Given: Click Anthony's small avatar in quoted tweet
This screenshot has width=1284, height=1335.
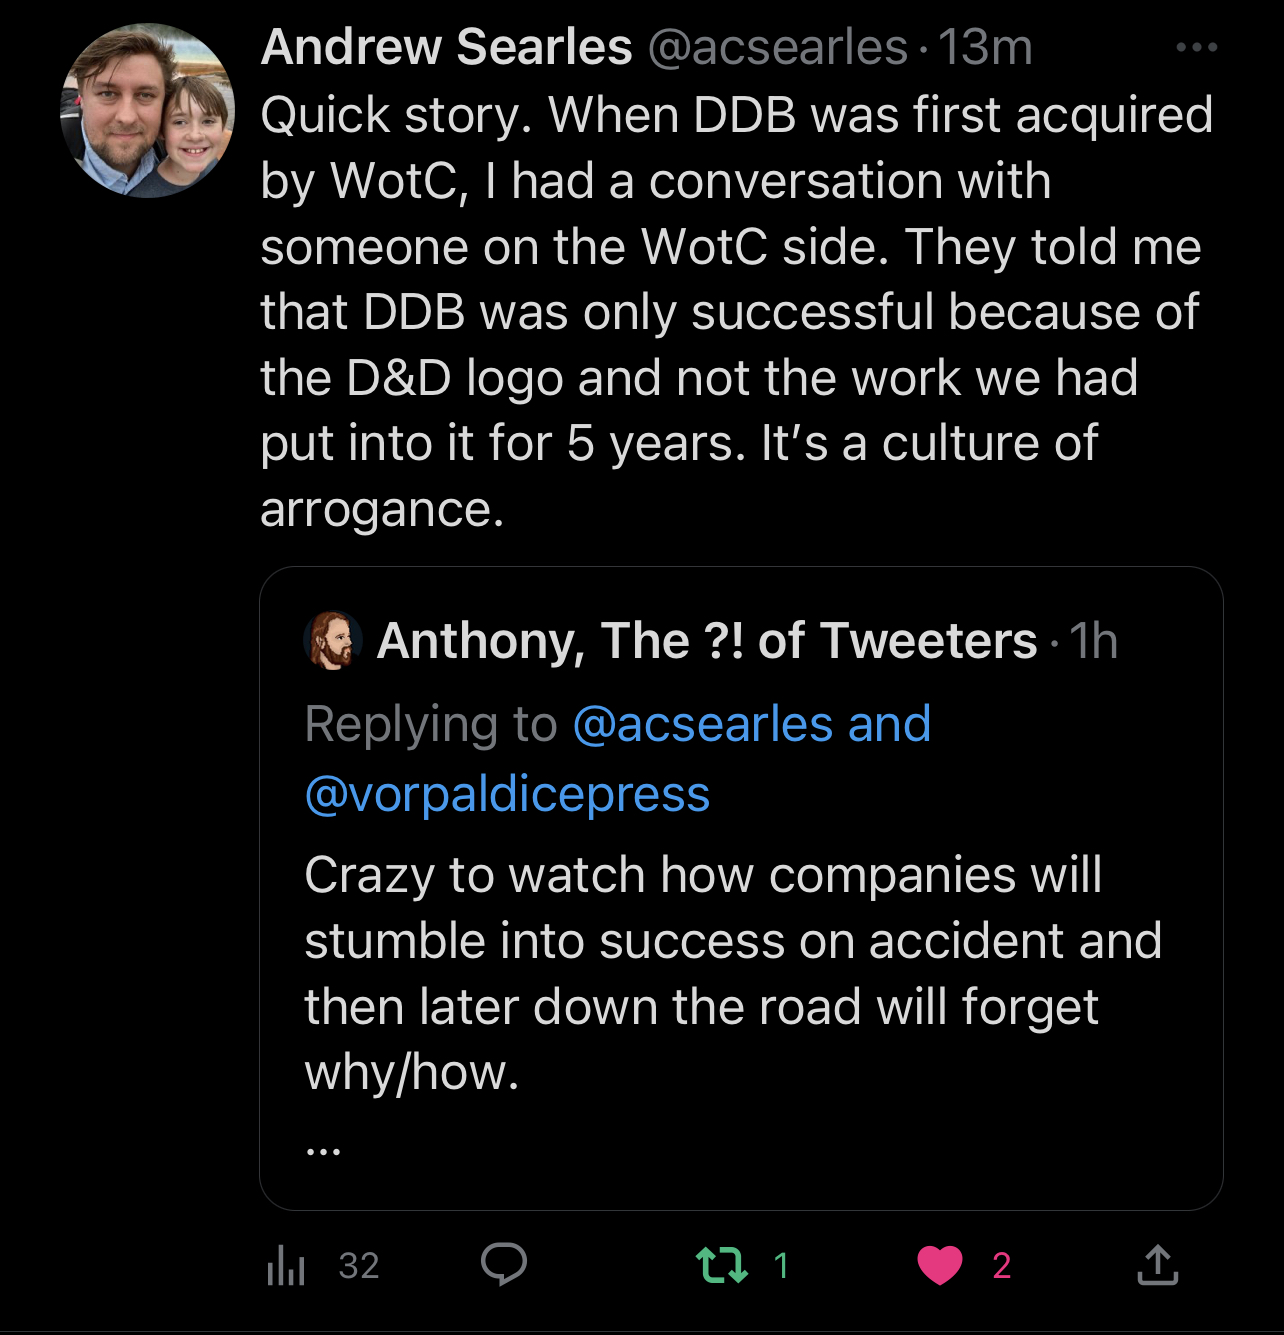Looking at the screenshot, I should pyautogui.click(x=332, y=640).
